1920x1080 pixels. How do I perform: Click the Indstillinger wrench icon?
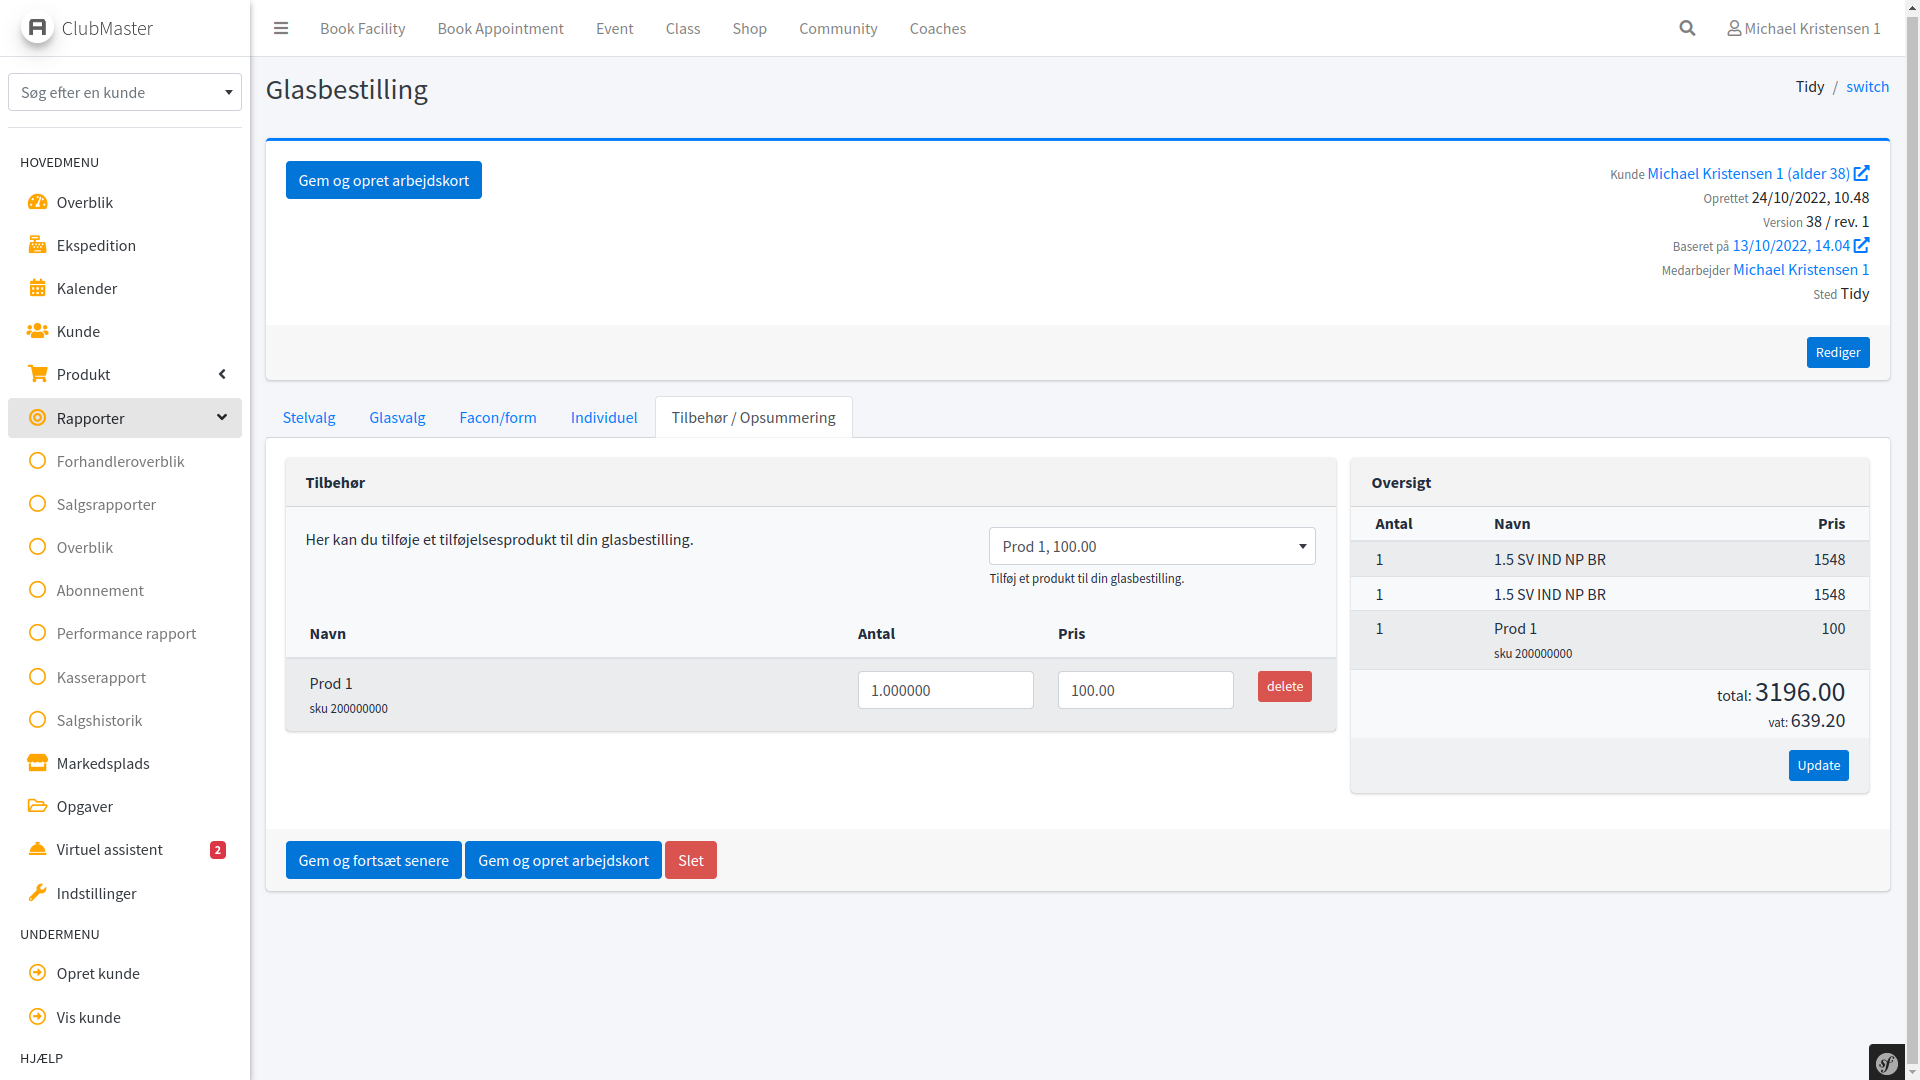click(37, 893)
